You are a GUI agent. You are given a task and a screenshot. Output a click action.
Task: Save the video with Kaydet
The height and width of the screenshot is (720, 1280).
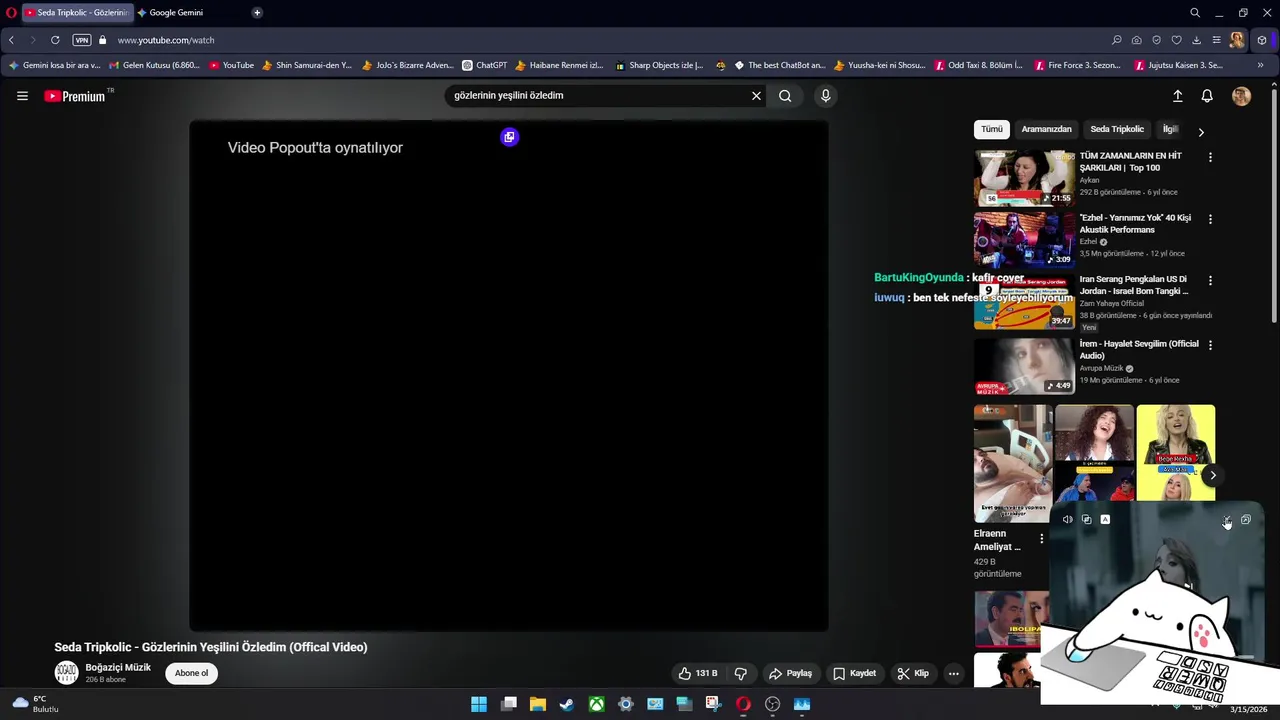tap(854, 673)
